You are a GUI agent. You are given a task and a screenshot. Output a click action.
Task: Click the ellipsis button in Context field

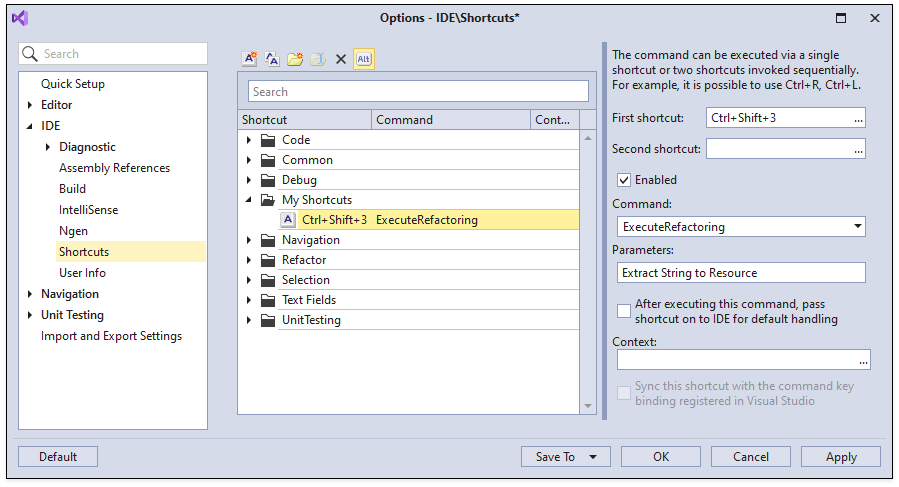(863, 360)
